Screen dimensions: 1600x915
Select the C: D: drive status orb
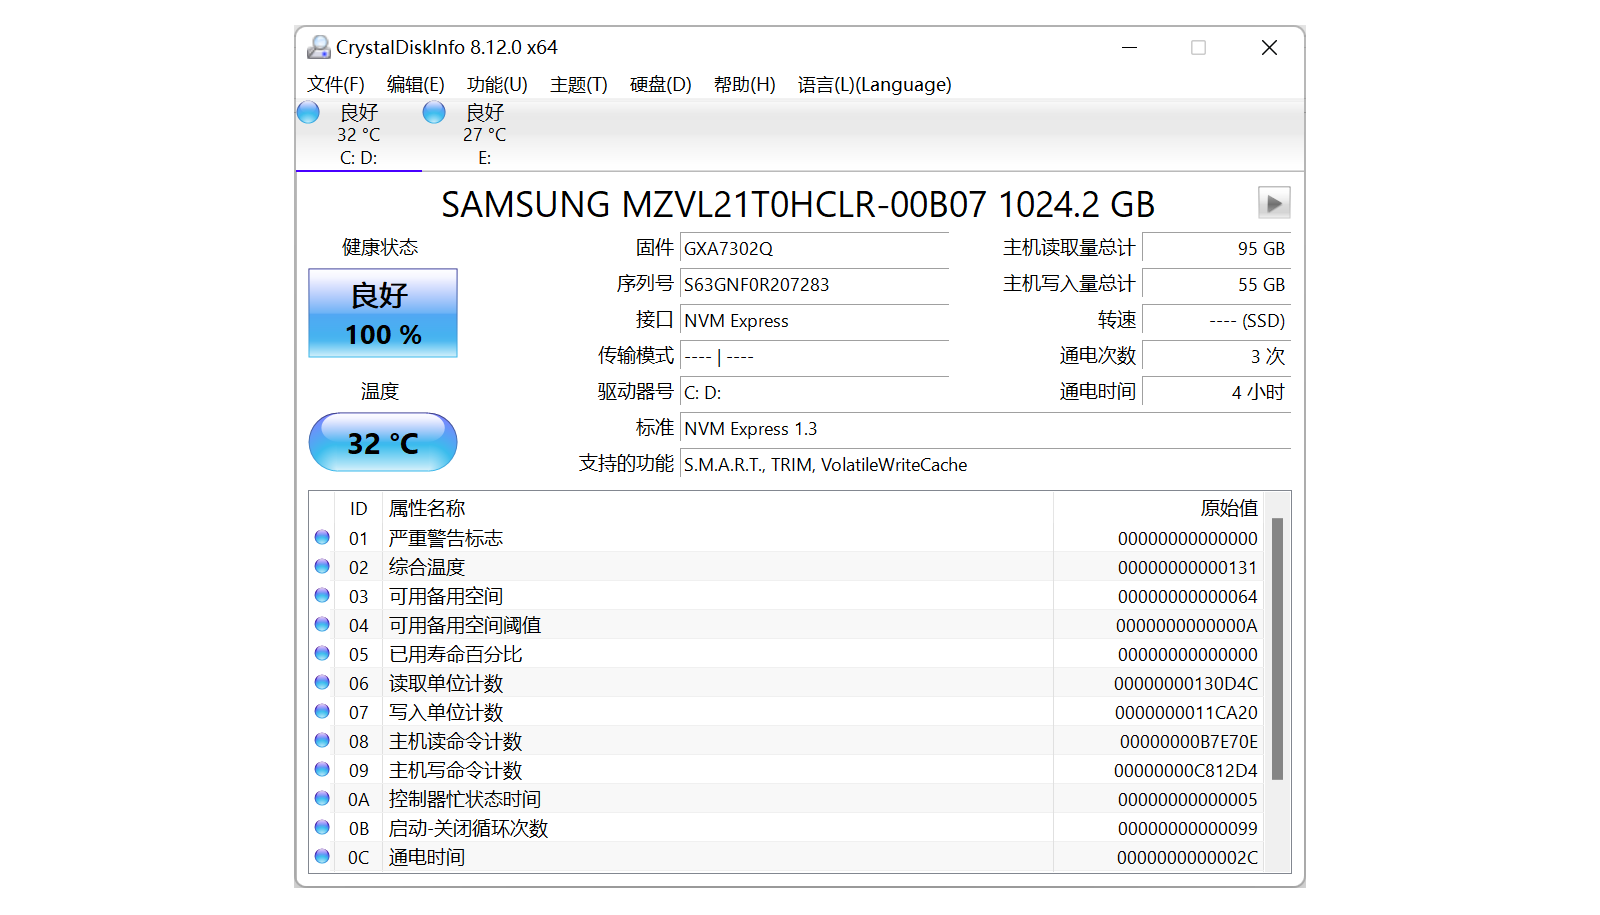point(309,112)
